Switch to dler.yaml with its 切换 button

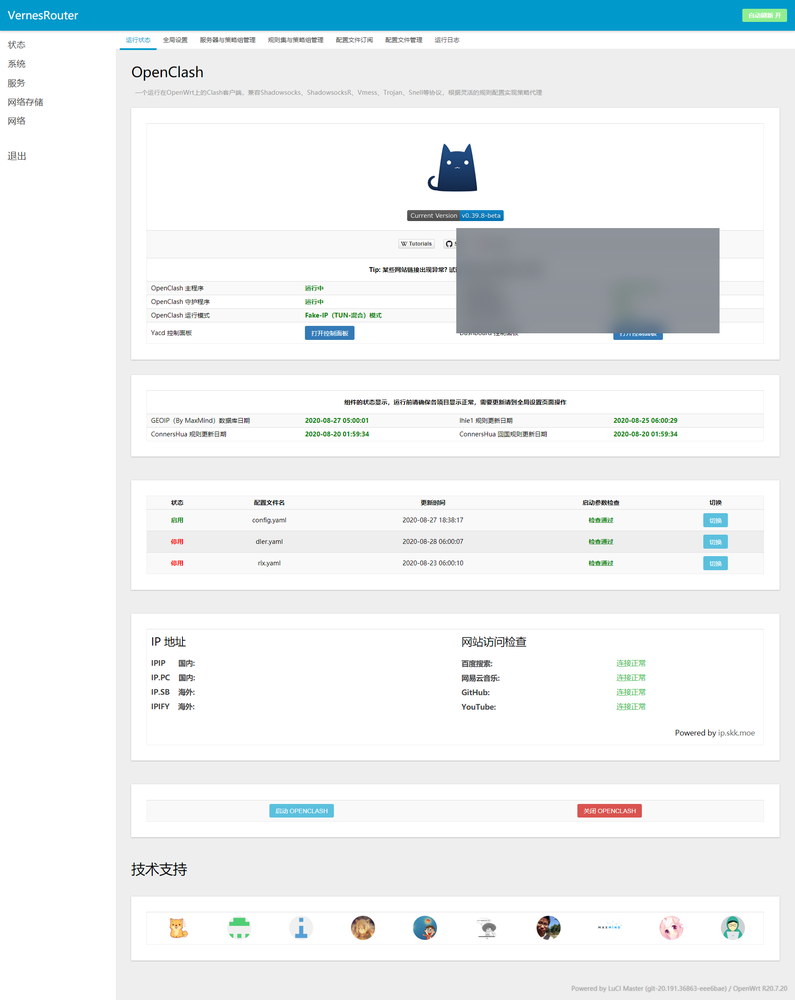715,542
